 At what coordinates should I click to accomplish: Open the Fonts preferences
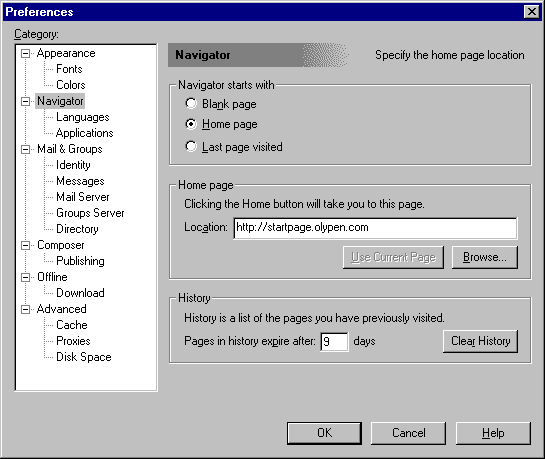[x=69, y=69]
